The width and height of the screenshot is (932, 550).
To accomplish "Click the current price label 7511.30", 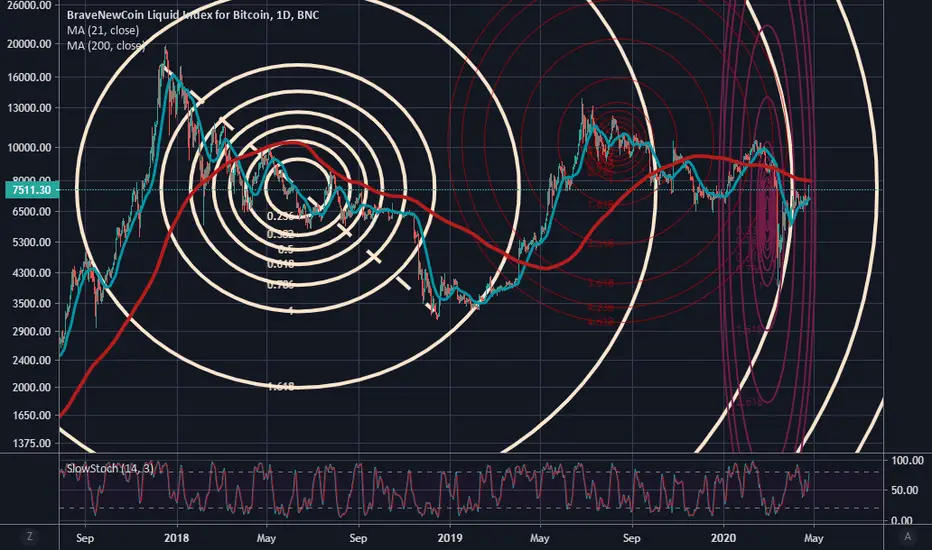I will [x=32, y=190].
